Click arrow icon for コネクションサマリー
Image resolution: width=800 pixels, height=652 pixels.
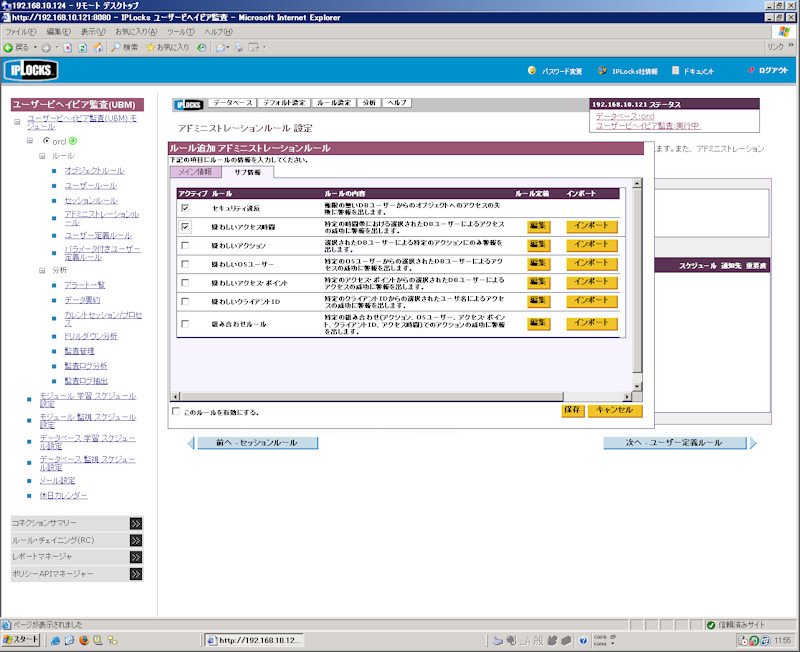(x=136, y=523)
